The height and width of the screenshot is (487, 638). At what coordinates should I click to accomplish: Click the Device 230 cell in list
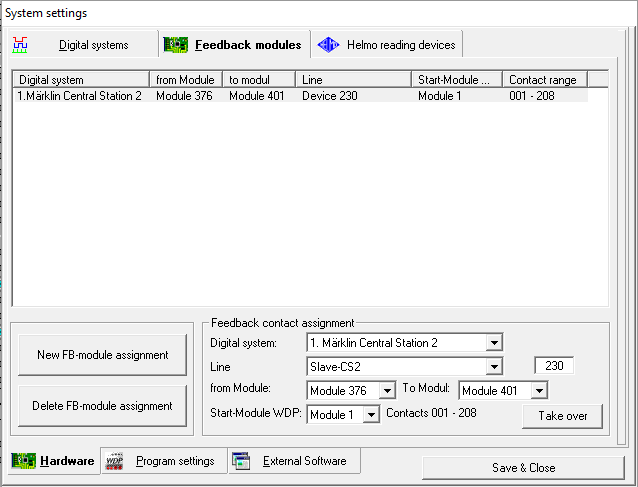[x=330, y=96]
